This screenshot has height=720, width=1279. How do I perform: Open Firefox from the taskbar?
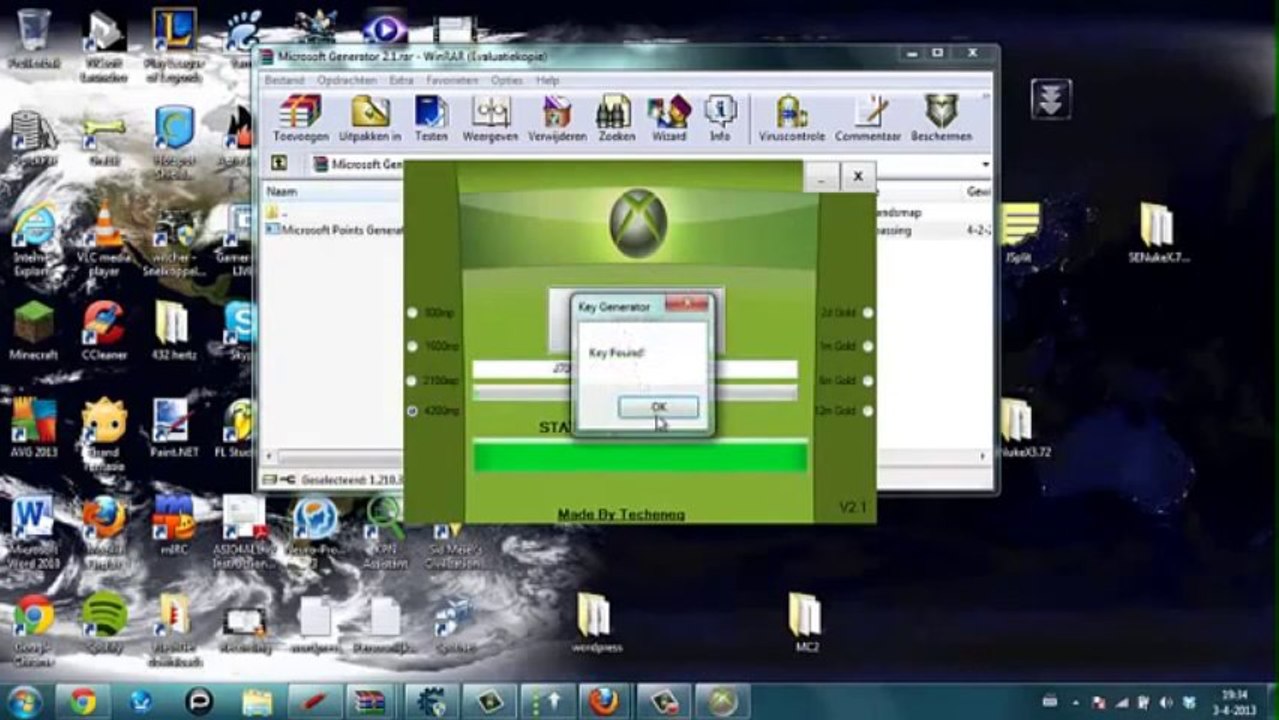pyautogui.click(x=603, y=702)
